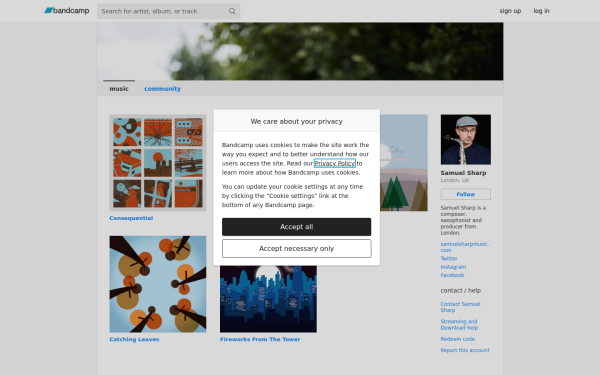Image resolution: width=600 pixels, height=375 pixels.
Task: Open the Consequential album cover
Action: 158,163
